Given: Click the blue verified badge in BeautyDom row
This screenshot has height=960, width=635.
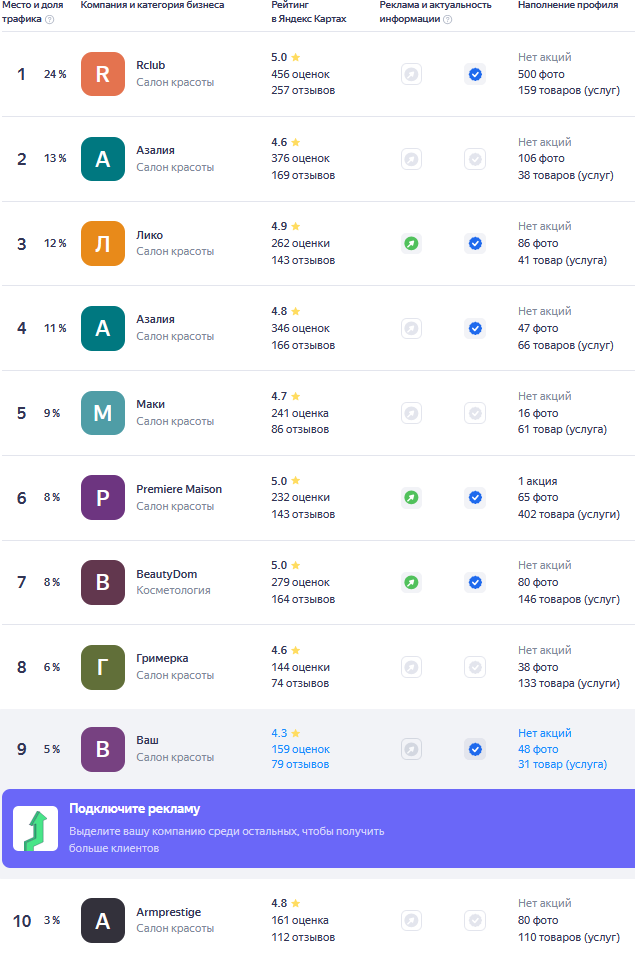Looking at the screenshot, I should tap(475, 582).
